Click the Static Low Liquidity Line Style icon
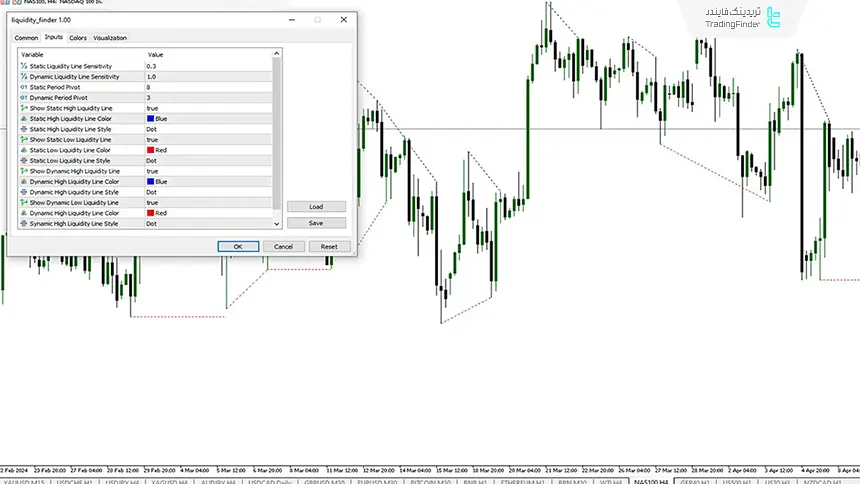The image size is (860, 484). (23, 160)
